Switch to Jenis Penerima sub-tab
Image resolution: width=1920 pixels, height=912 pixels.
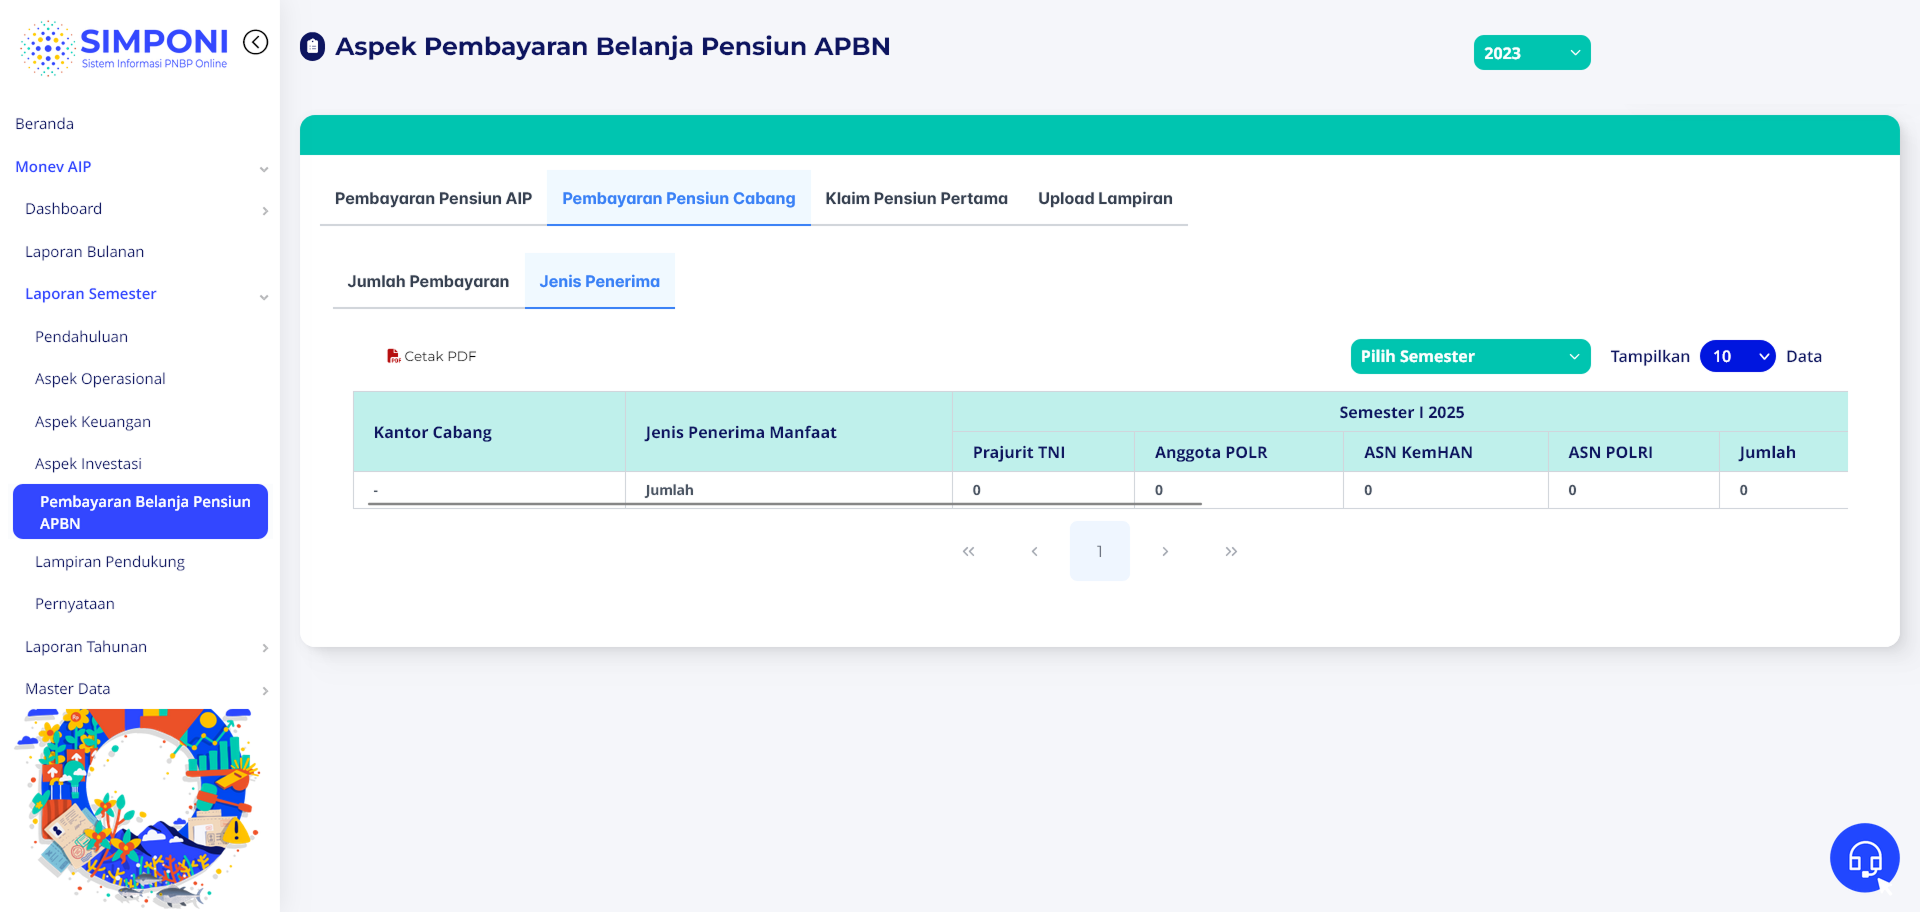(x=600, y=281)
